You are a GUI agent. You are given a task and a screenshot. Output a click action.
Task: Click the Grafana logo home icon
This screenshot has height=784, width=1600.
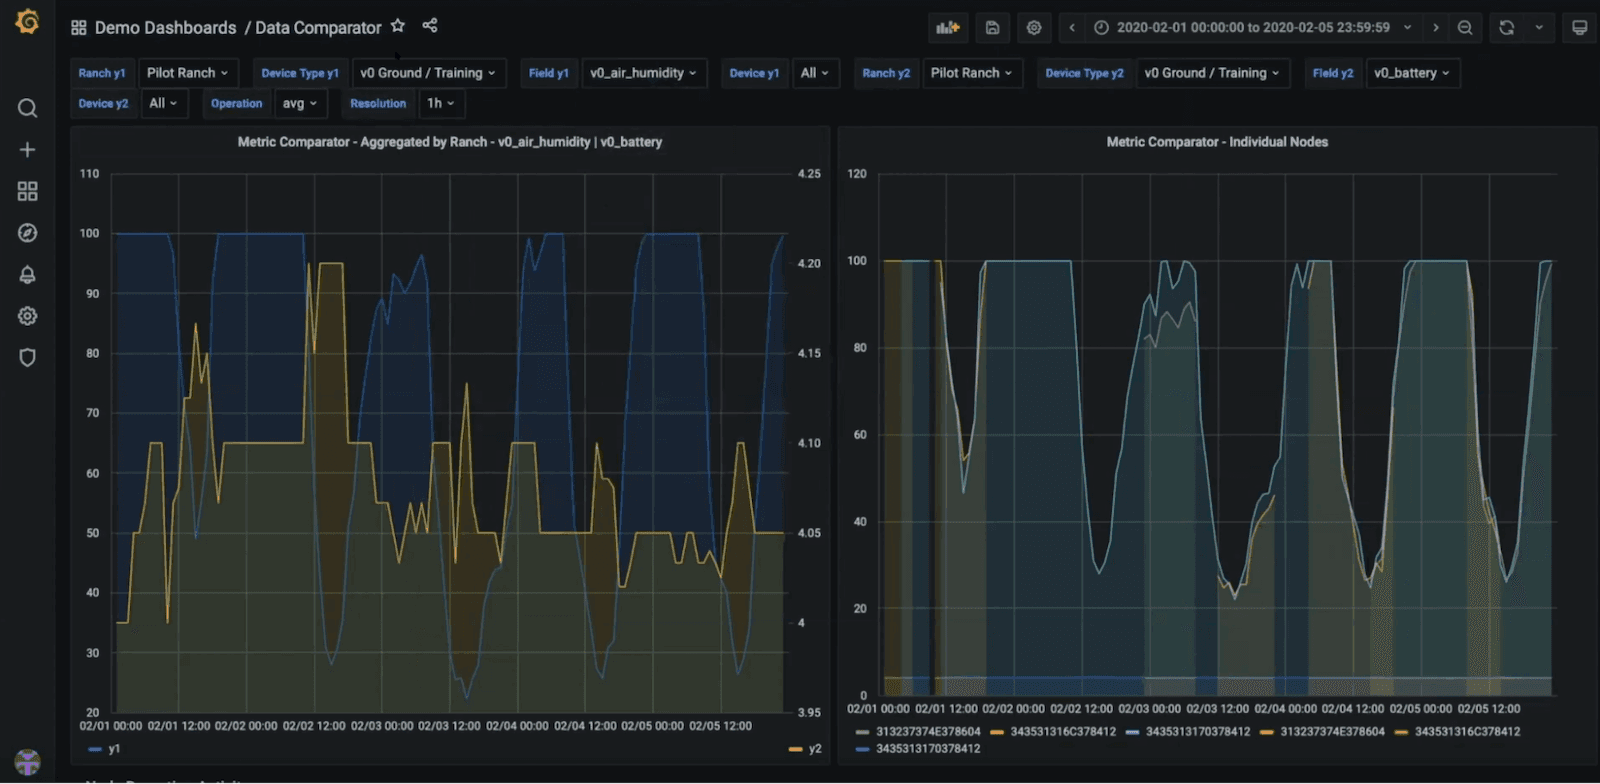28,22
